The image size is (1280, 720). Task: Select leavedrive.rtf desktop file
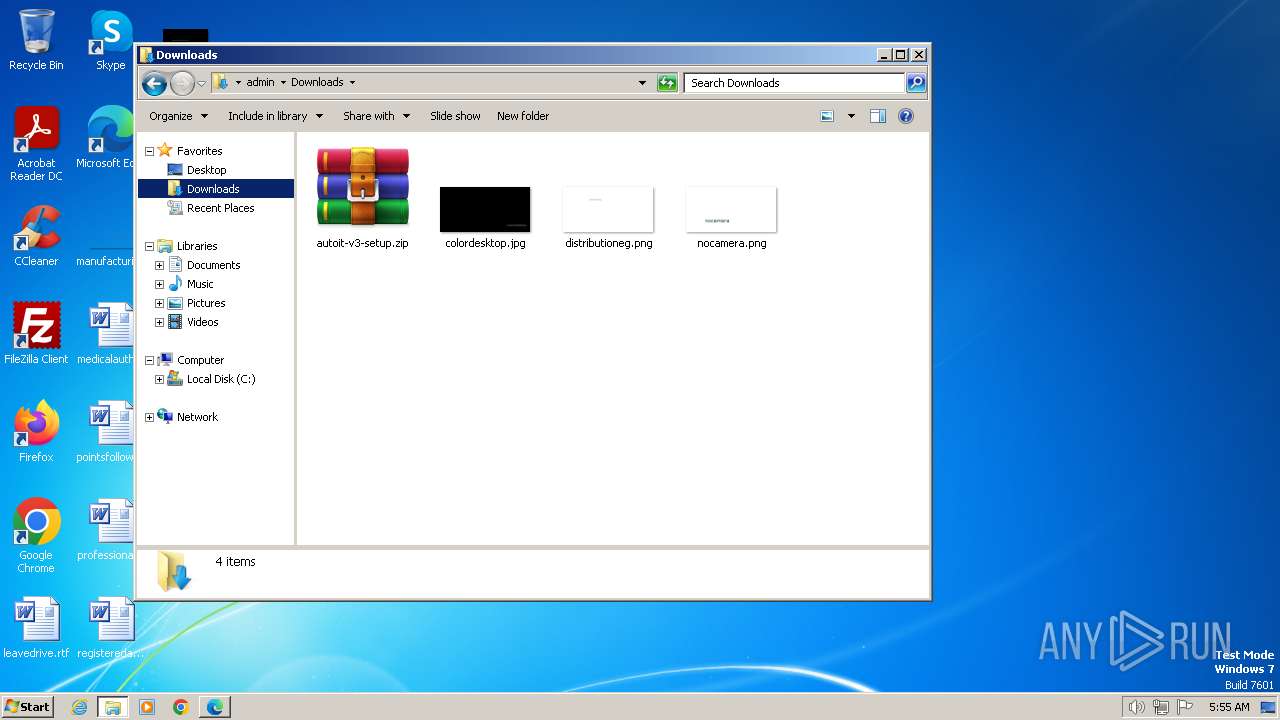click(x=36, y=628)
